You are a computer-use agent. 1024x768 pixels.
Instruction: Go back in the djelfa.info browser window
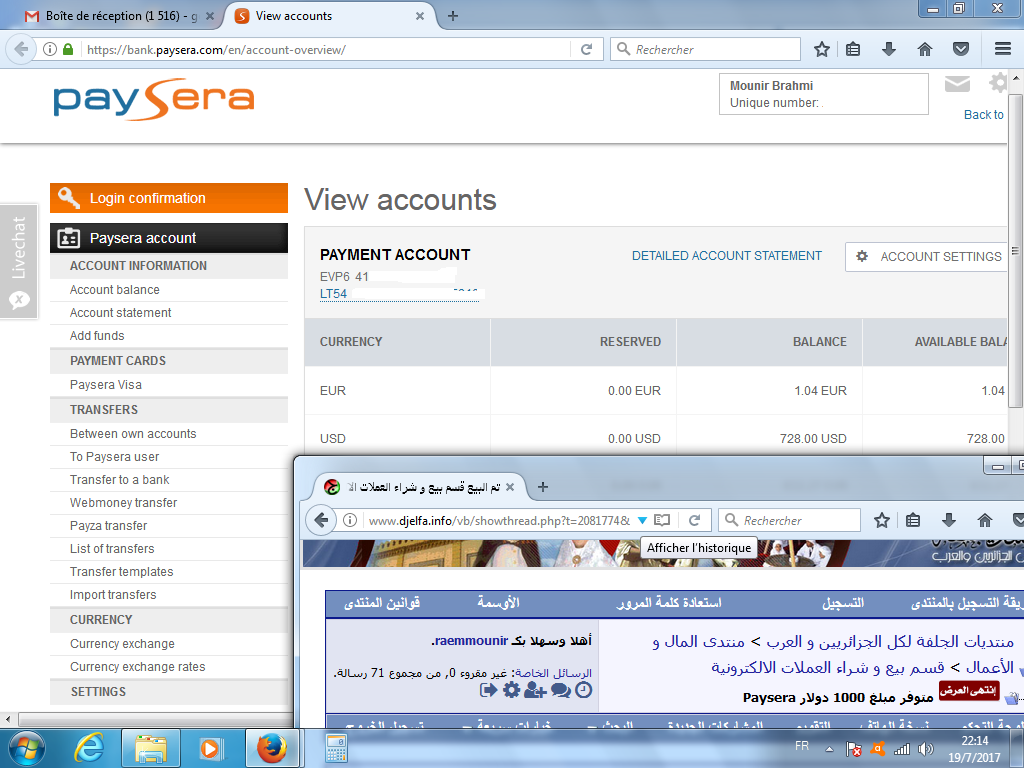coord(321,520)
